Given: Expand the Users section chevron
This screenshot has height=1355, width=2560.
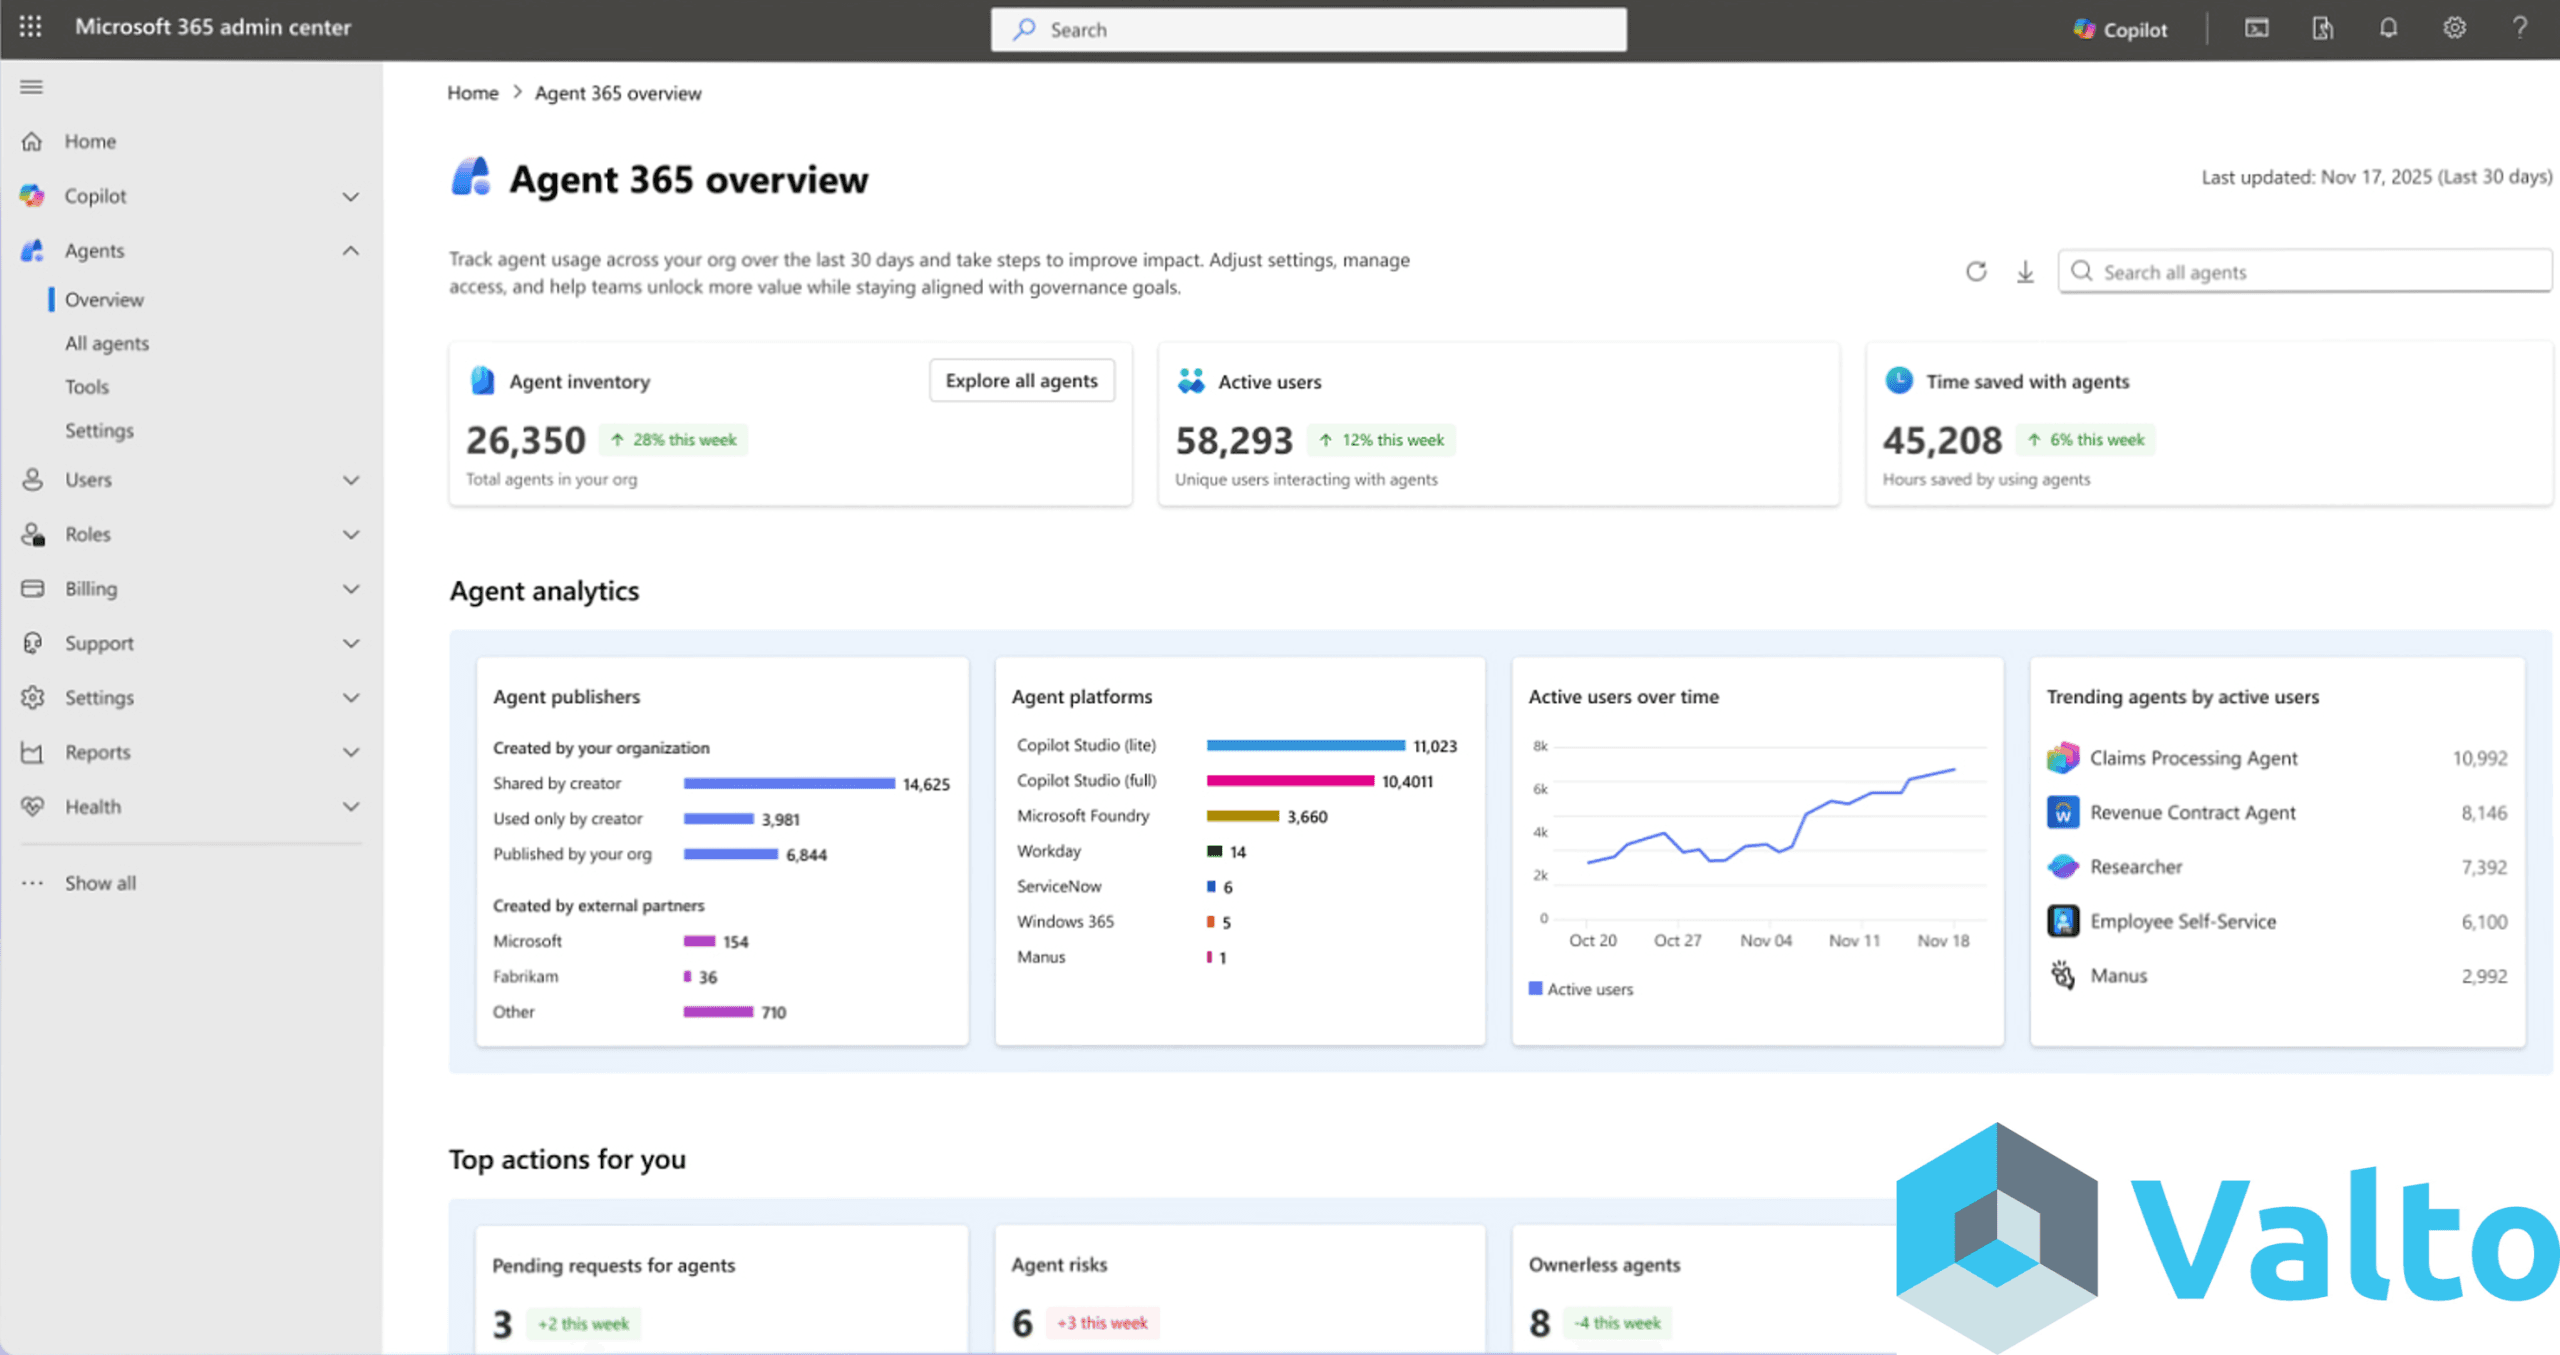Looking at the screenshot, I should pos(351,480).
